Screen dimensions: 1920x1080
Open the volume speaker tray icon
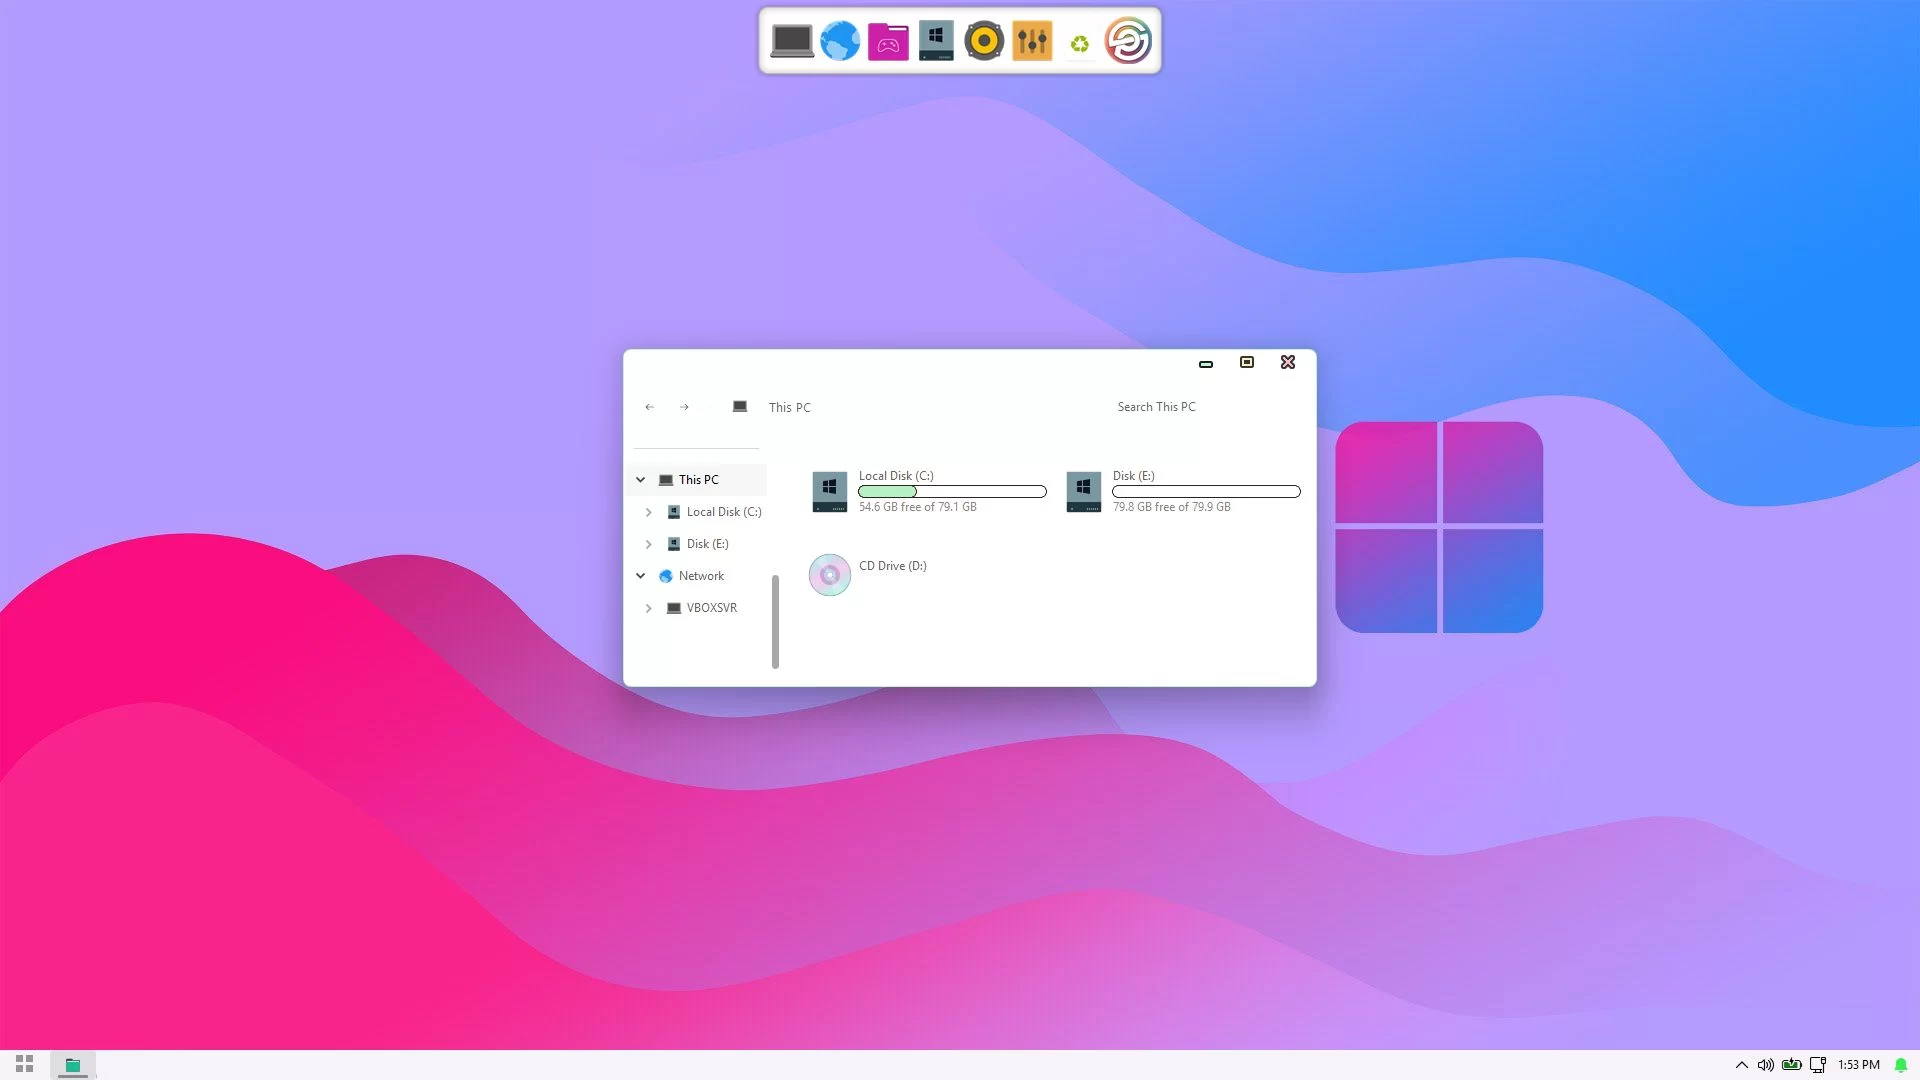coord(1766,1065)
